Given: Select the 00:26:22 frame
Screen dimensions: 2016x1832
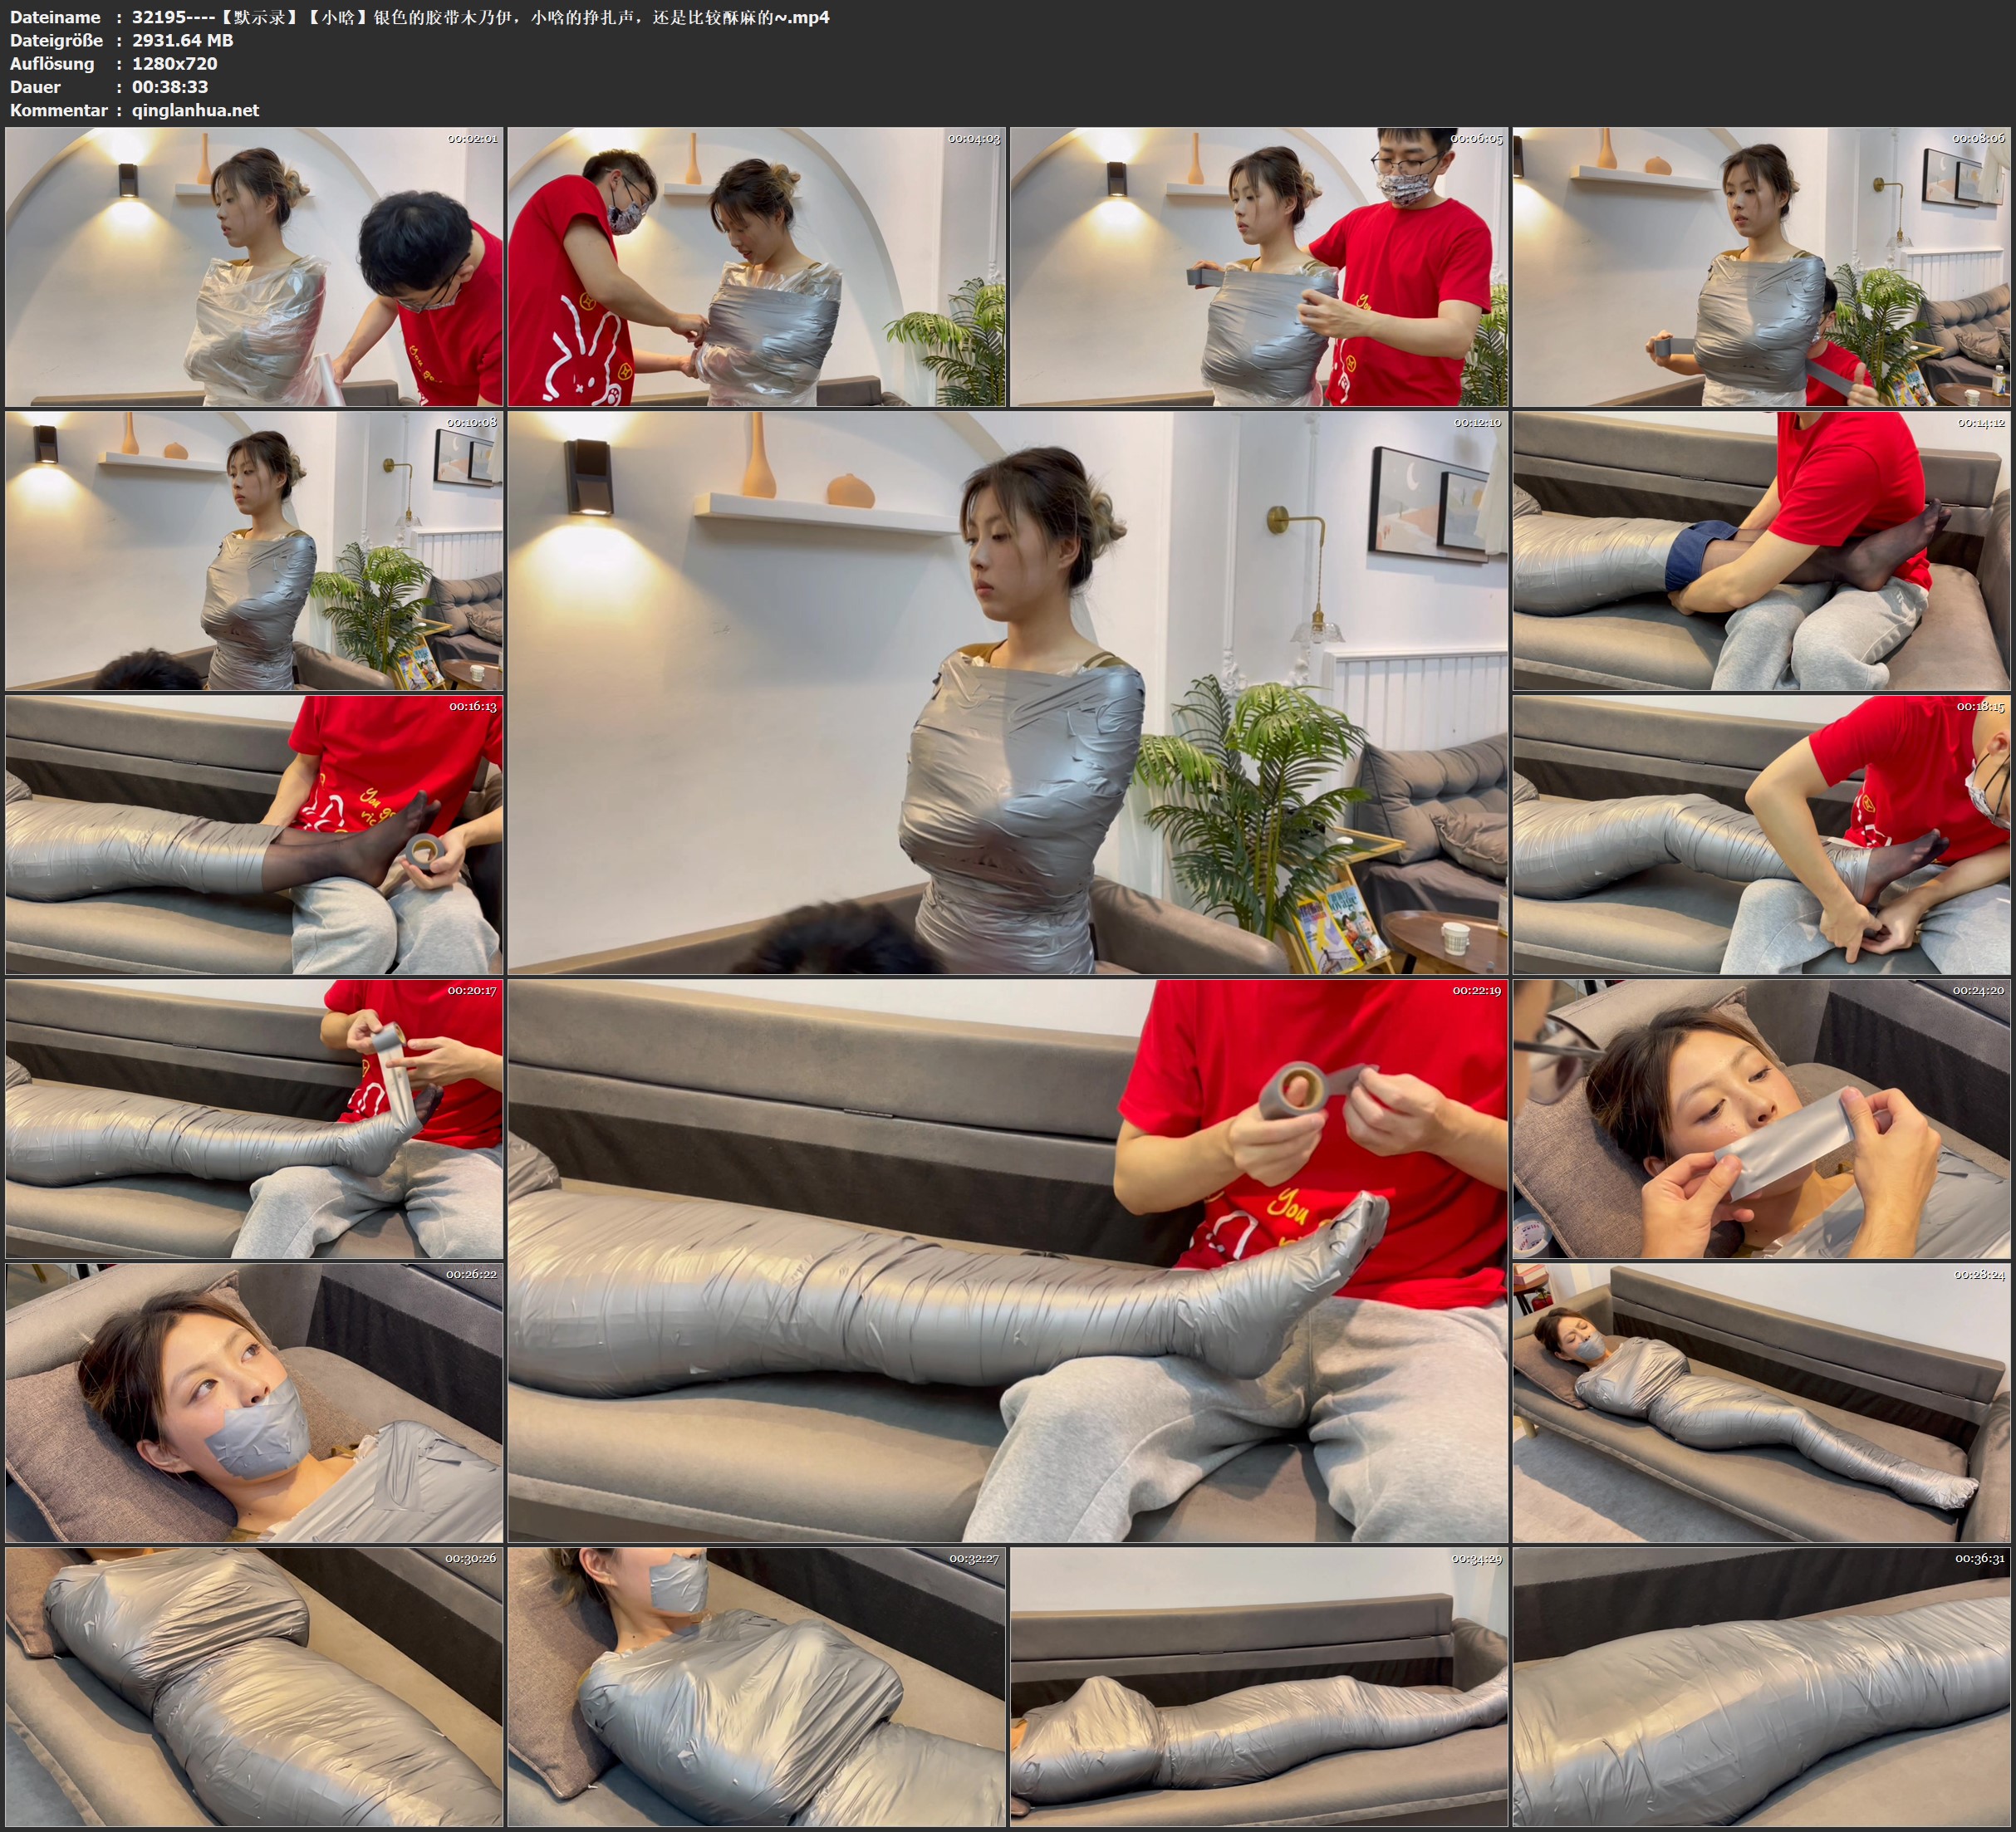Looking at the screenshot, I should [x=254, y=1403].
